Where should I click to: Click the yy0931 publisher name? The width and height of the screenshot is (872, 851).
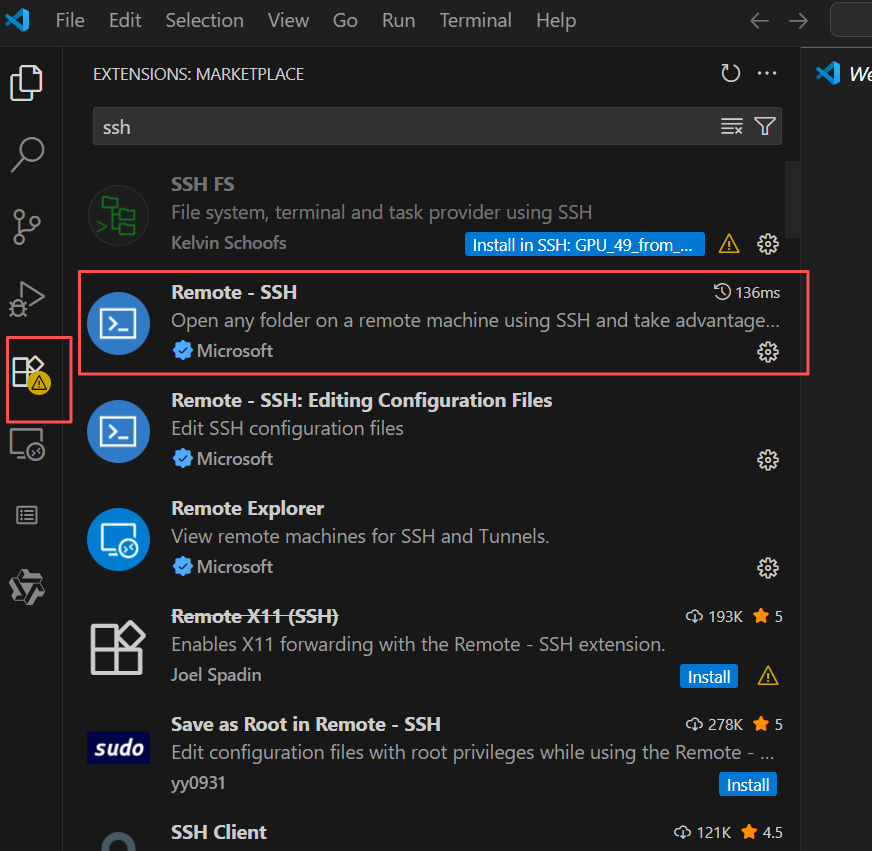coord(198,783)
